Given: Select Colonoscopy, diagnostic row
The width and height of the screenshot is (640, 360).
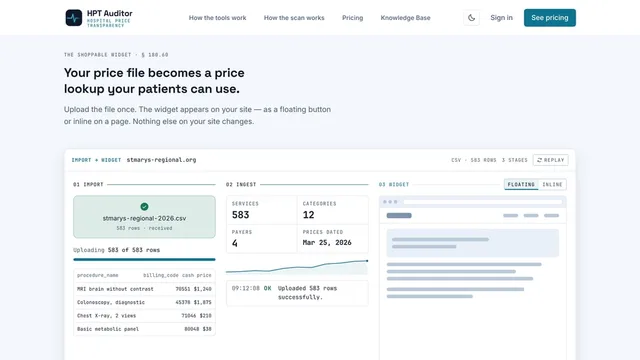Looking at the screenshot, I should [x=144, y=302].
